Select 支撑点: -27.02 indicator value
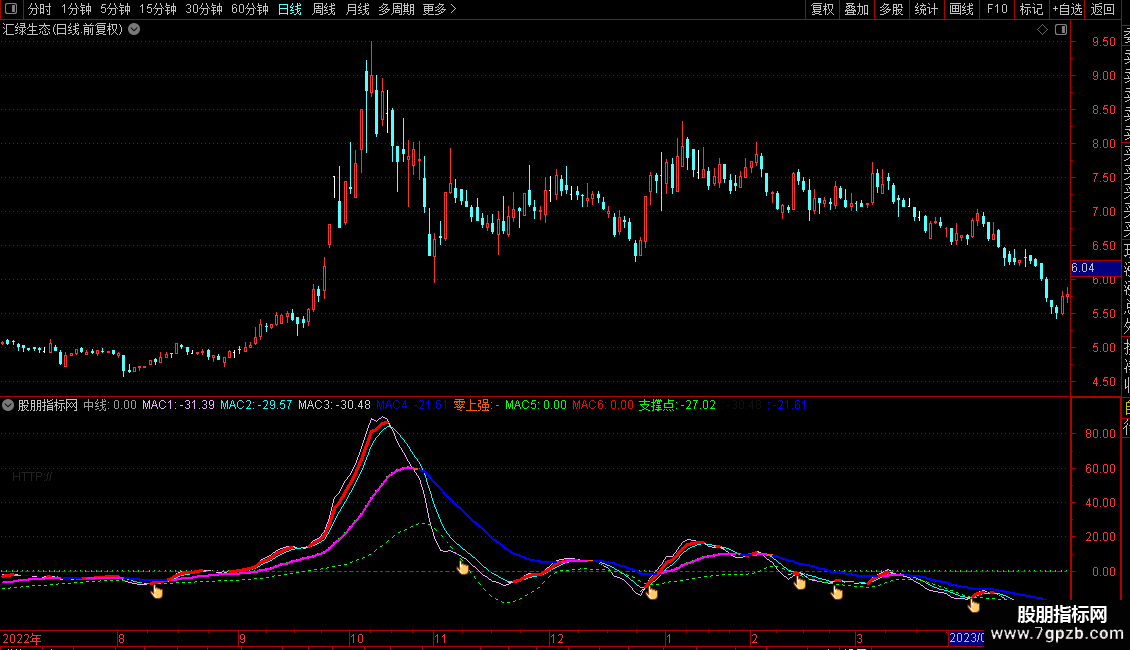This screenshot has width=1130, height=650. pyautogui.click(x=677, y=405)
